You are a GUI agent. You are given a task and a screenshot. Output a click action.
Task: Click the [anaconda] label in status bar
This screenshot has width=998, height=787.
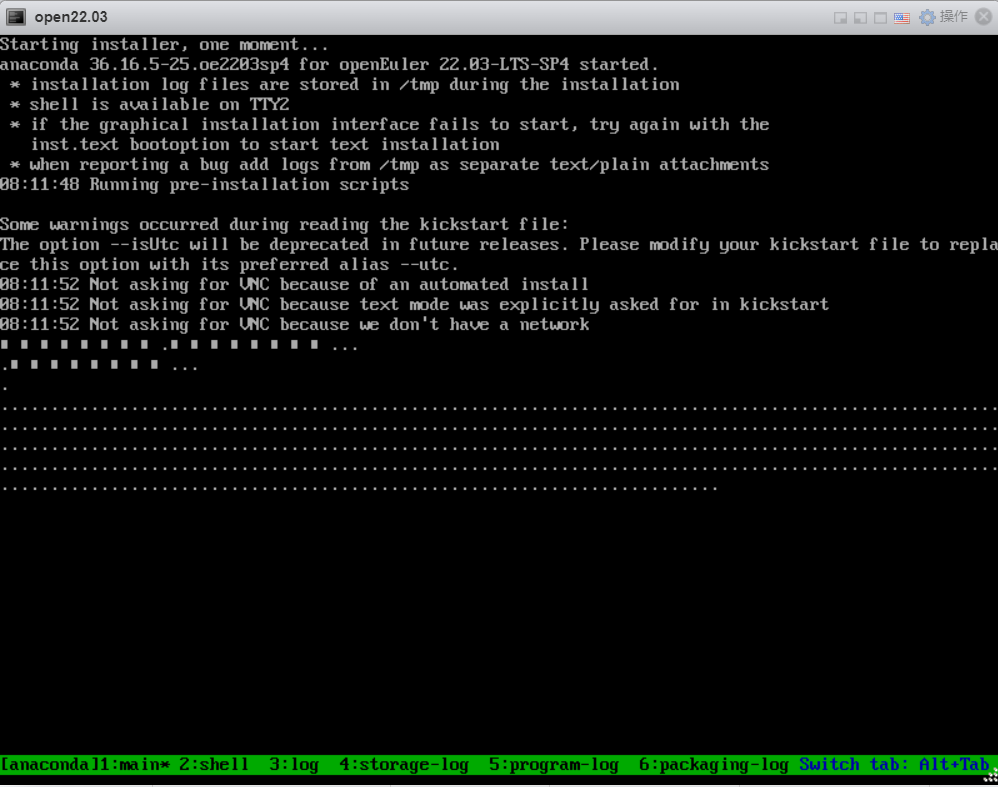tap(47, 765)
